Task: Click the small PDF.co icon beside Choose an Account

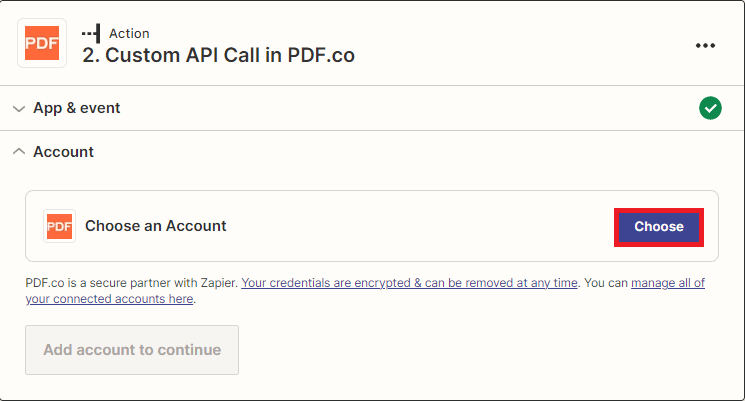Action: click(60, 226)
